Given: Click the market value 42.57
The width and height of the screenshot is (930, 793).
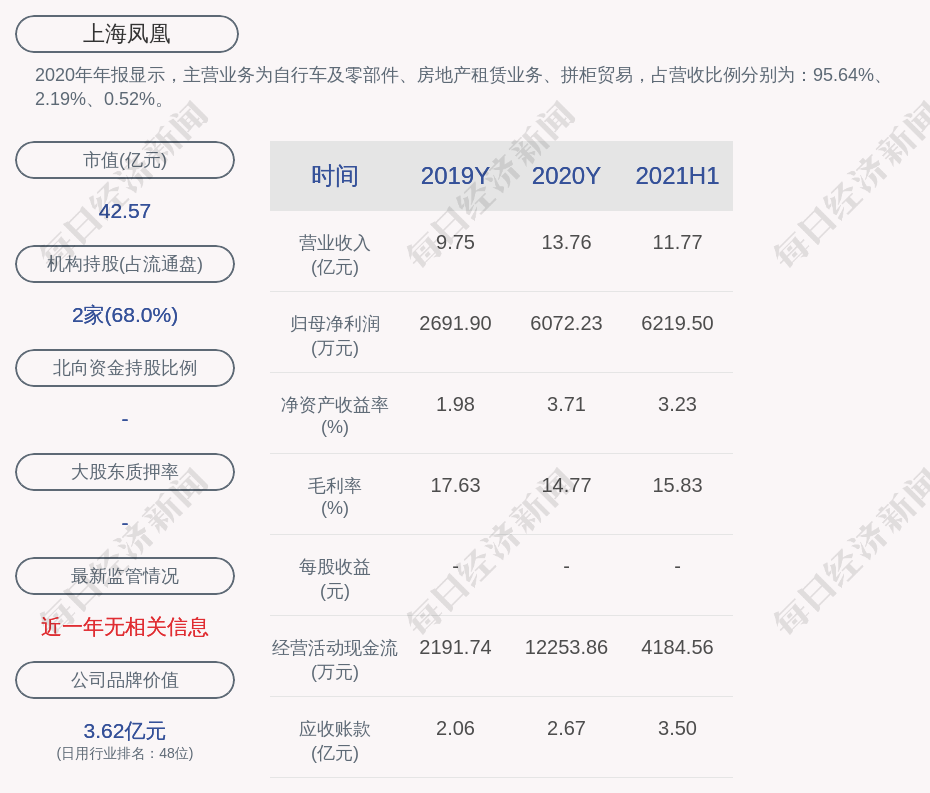Looking at the screenshot, I should (125, 211).
